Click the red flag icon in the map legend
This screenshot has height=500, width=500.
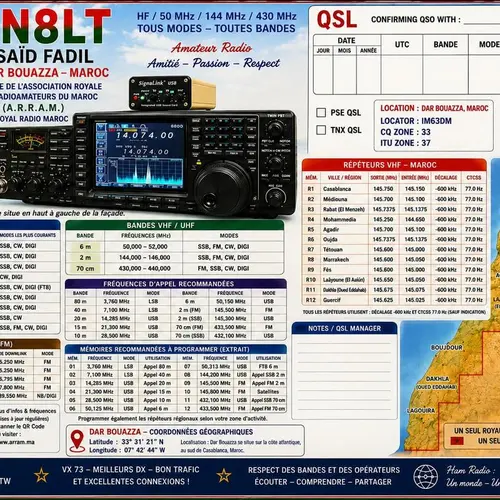[x=457, y=441]
